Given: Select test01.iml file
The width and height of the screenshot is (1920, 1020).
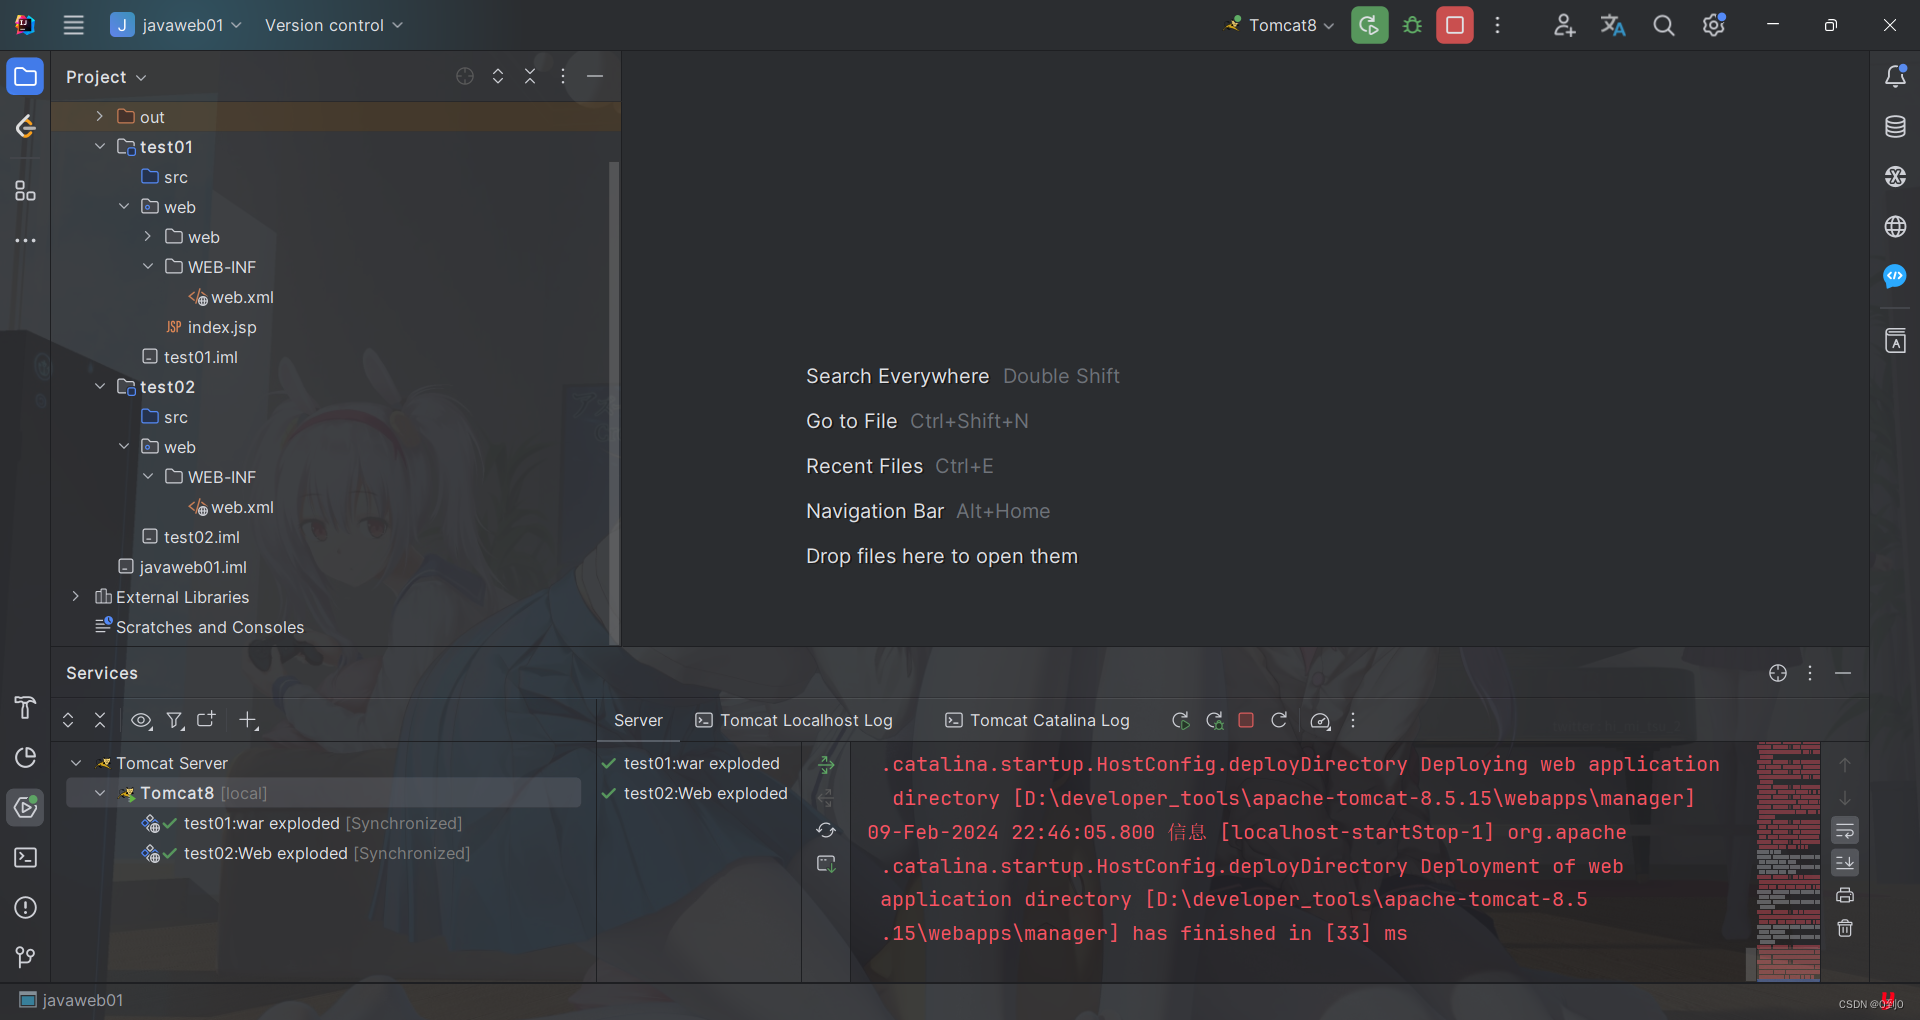Looking at the screenshot, I should click(190, 357).
